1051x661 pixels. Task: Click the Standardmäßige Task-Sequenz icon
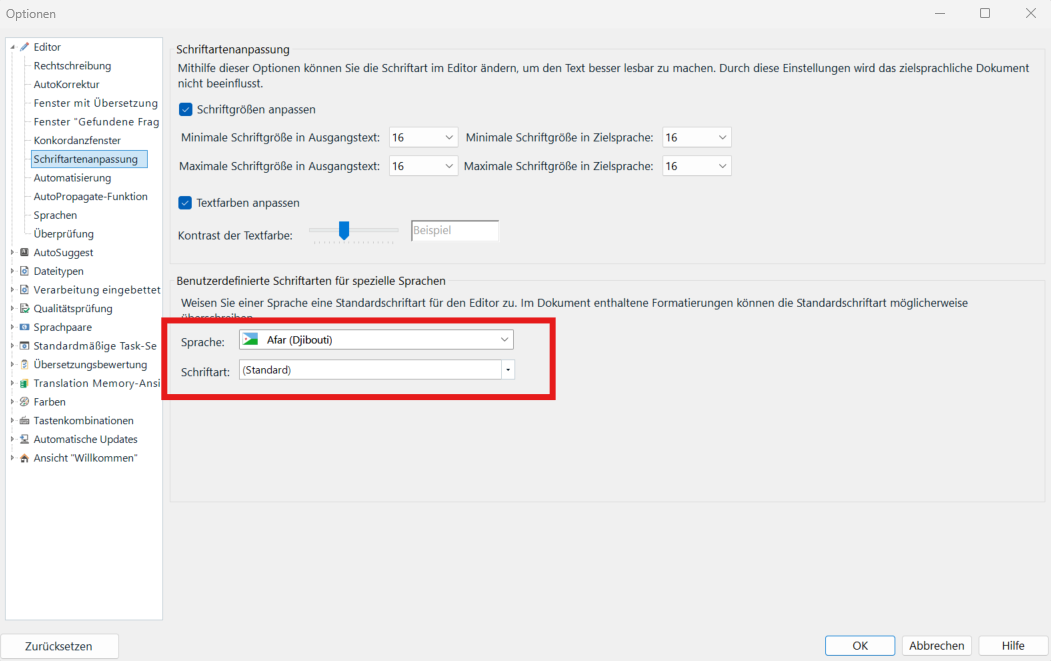click(x=25, y=346)
